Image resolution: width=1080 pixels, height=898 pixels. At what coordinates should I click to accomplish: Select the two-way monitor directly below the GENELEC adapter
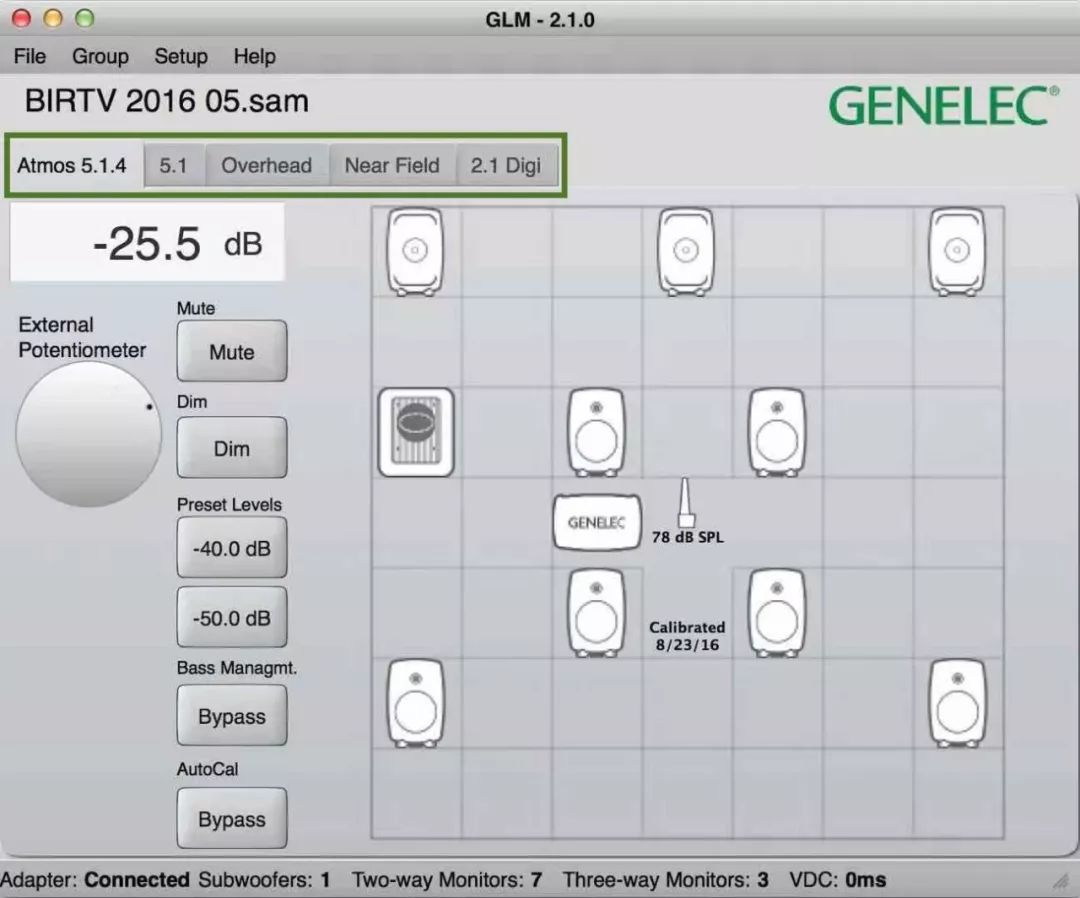(x=596, y=612)
